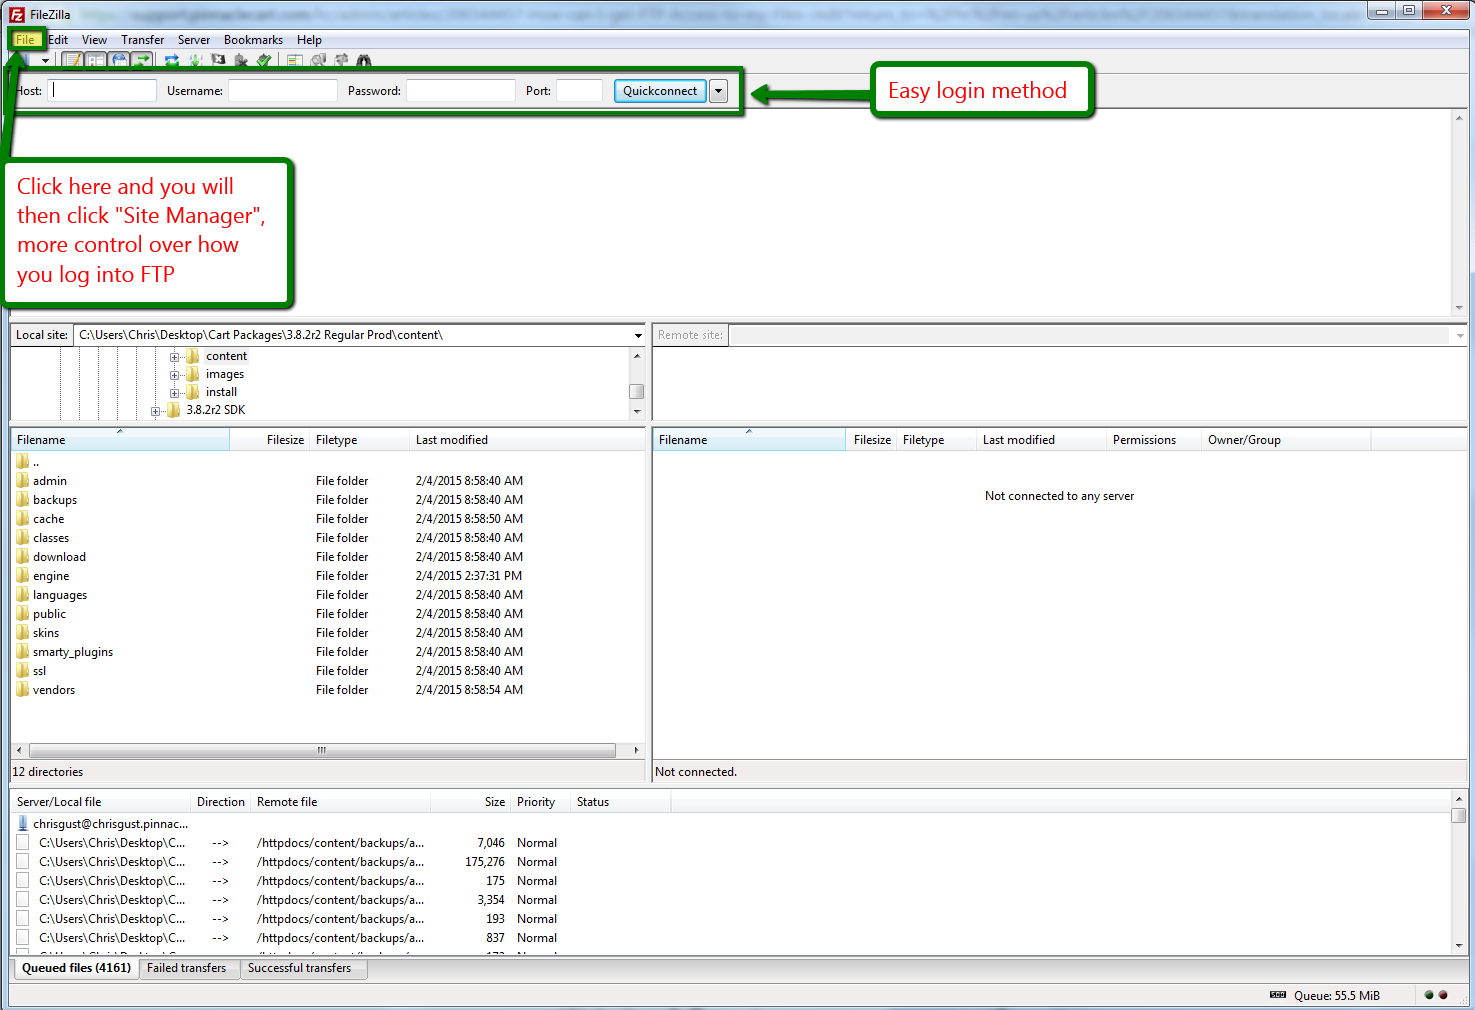Viewport: 1475px width, 1010px height.
Task: Select the chrisgust@chrisgust.pinnac... server queue row
Action: (110, 824)
